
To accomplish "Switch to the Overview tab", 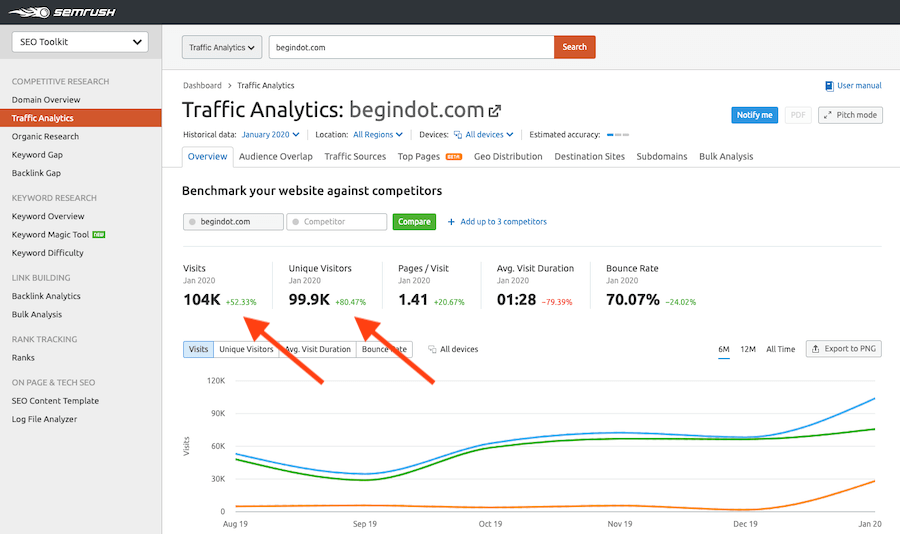I will [x=207, y=157].
